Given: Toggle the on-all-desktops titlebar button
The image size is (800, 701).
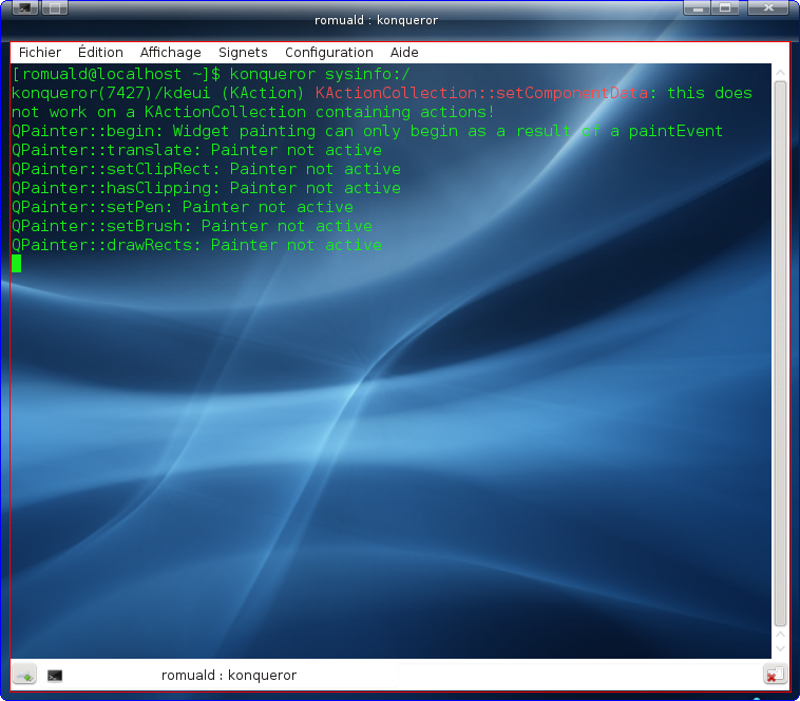Looking at the screenshot, I should pyautogui.click(x=55, y=8).
